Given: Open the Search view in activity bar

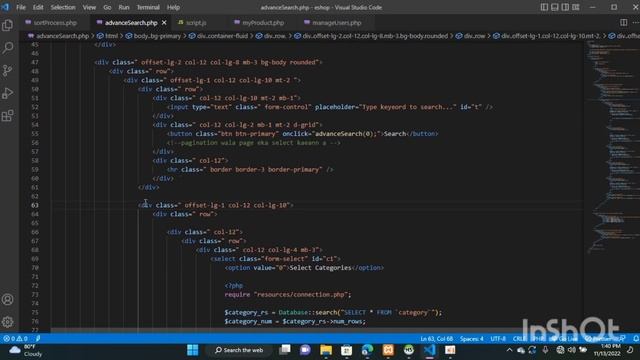Looking at the screenshot, I should [7, 48].
